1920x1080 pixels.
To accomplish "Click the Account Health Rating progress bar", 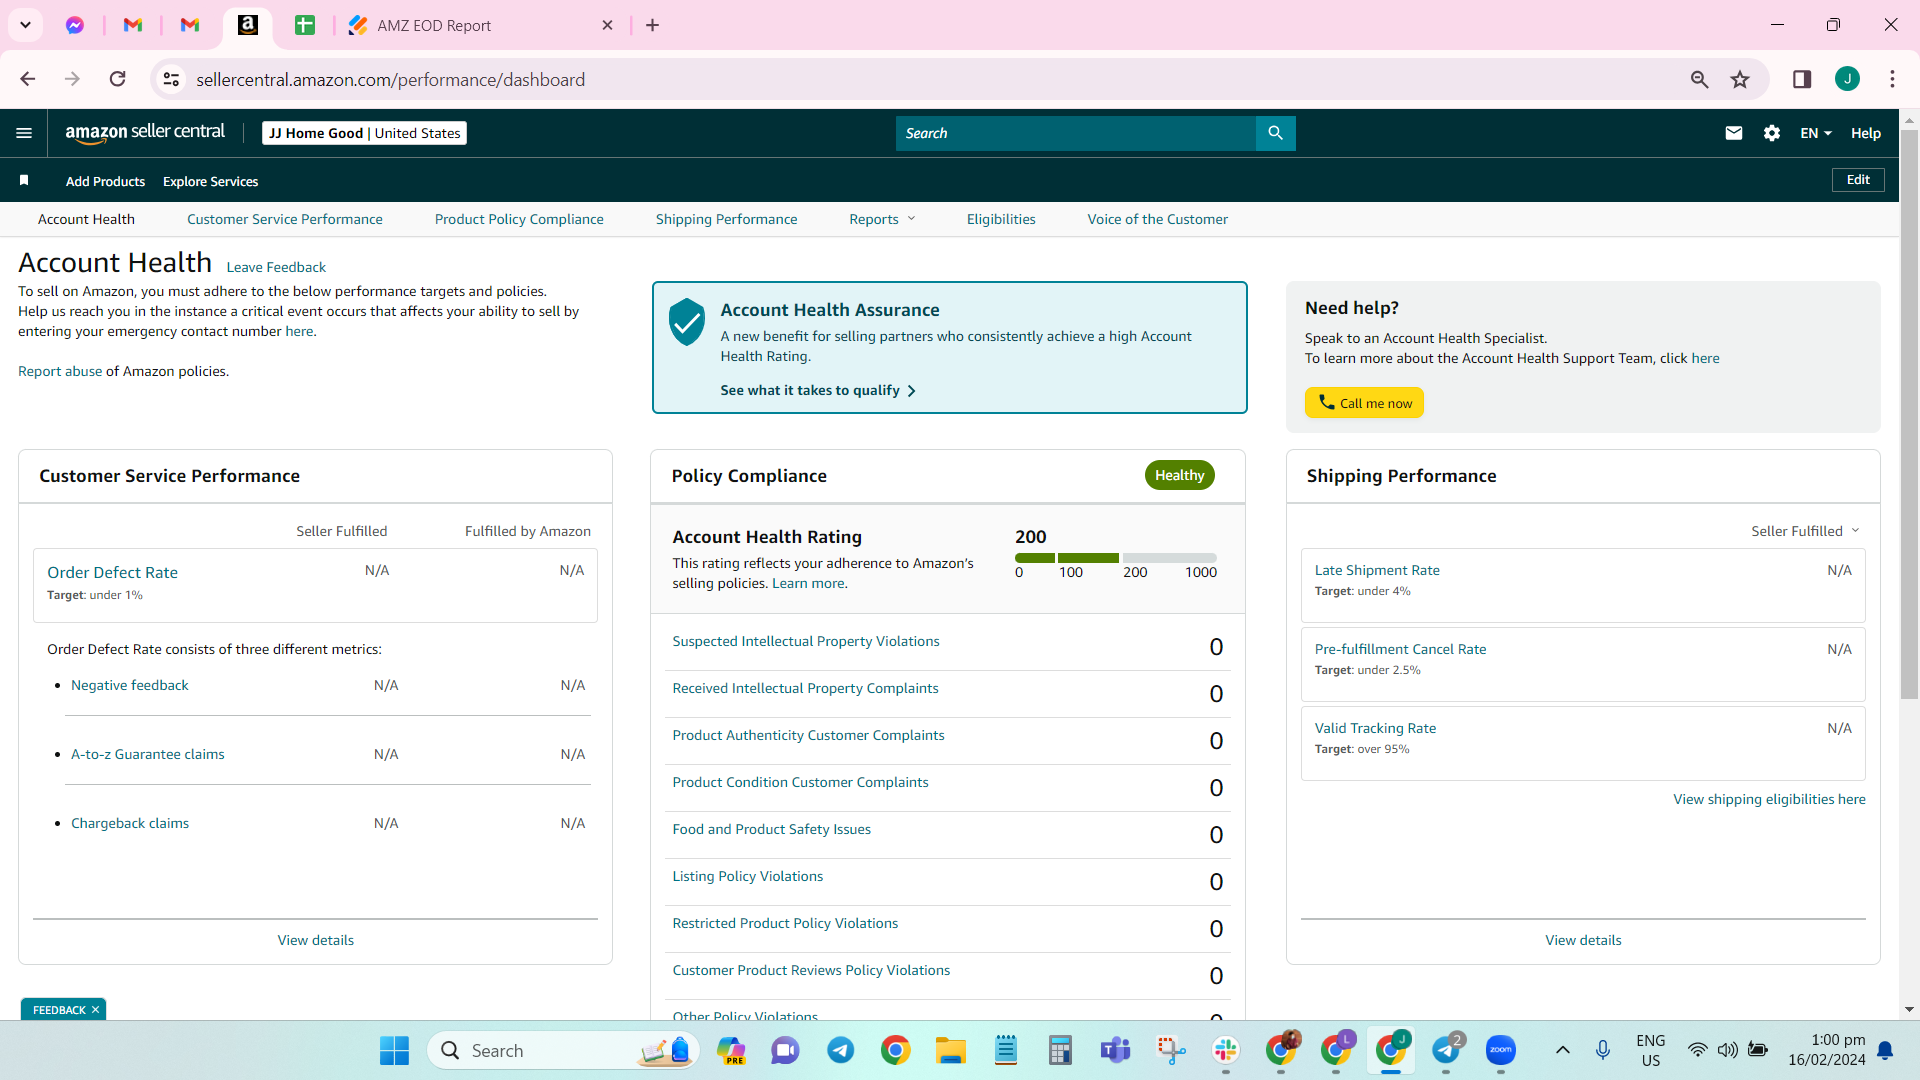I will pos(1116,557).
